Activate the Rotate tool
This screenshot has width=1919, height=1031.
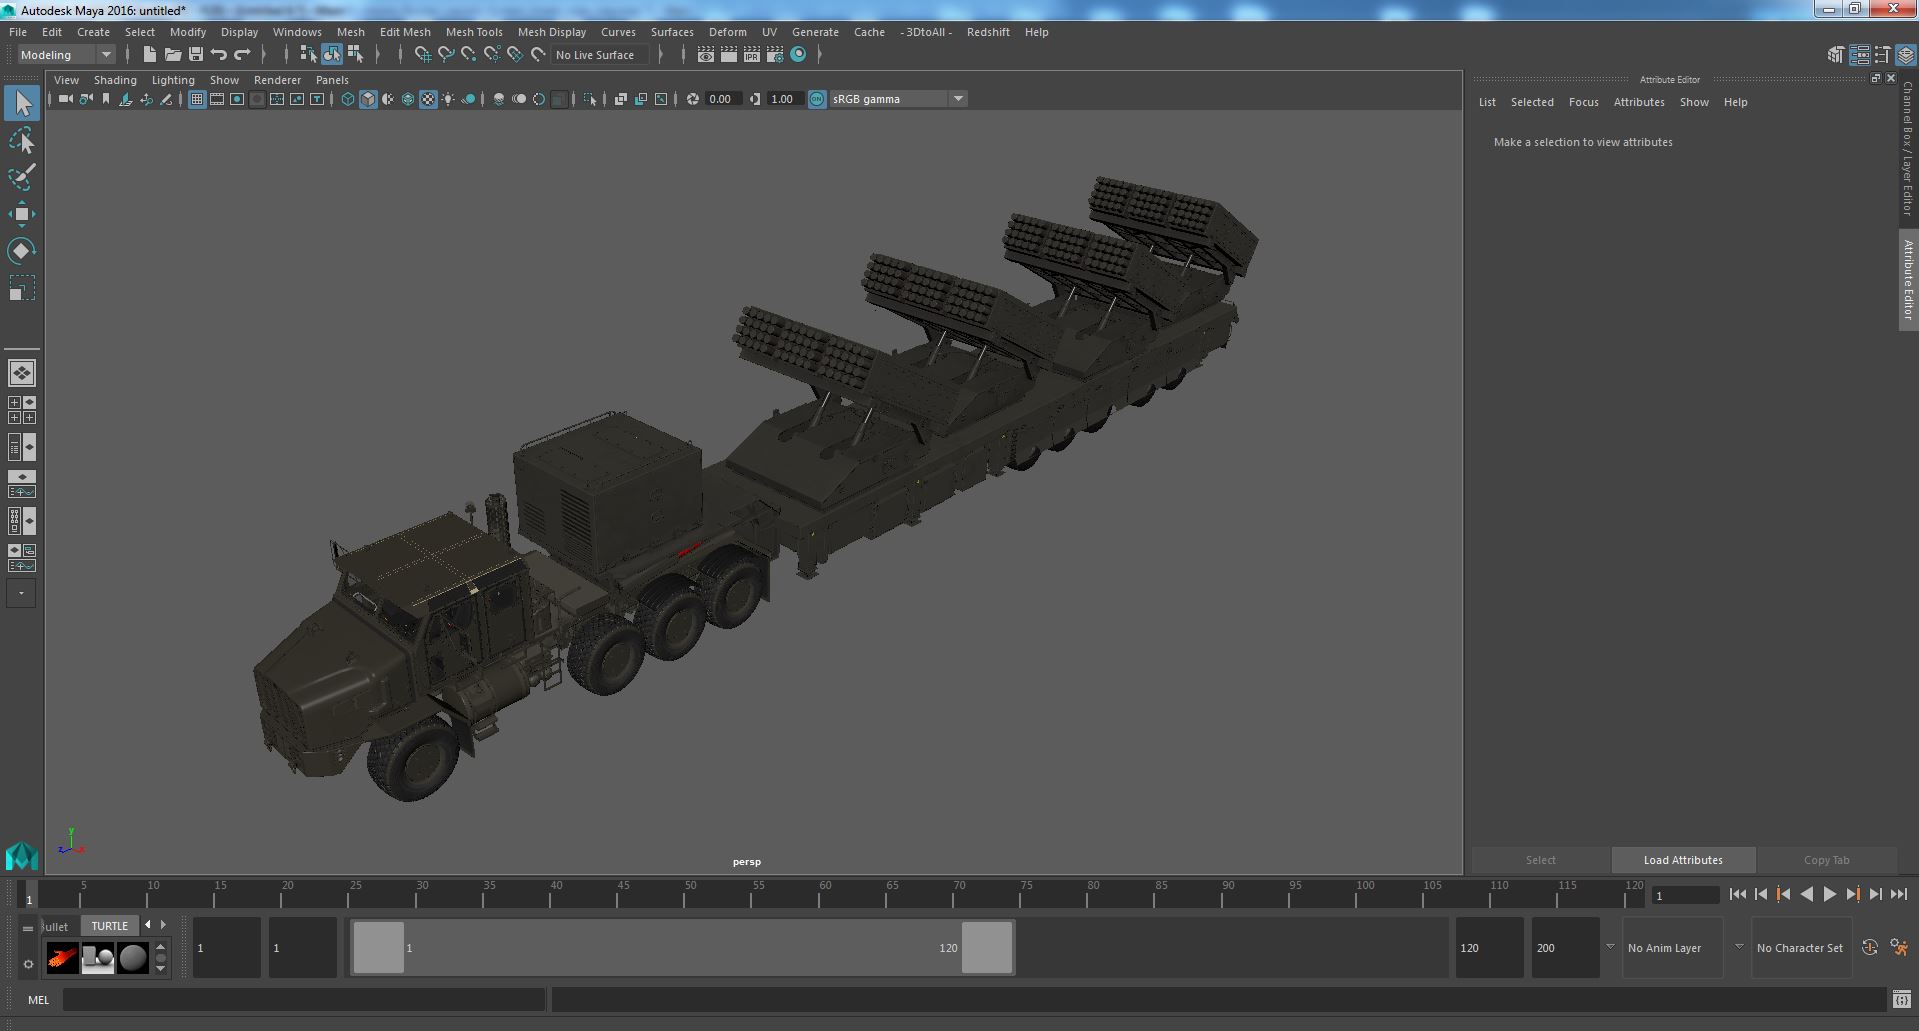click(22, 250)
